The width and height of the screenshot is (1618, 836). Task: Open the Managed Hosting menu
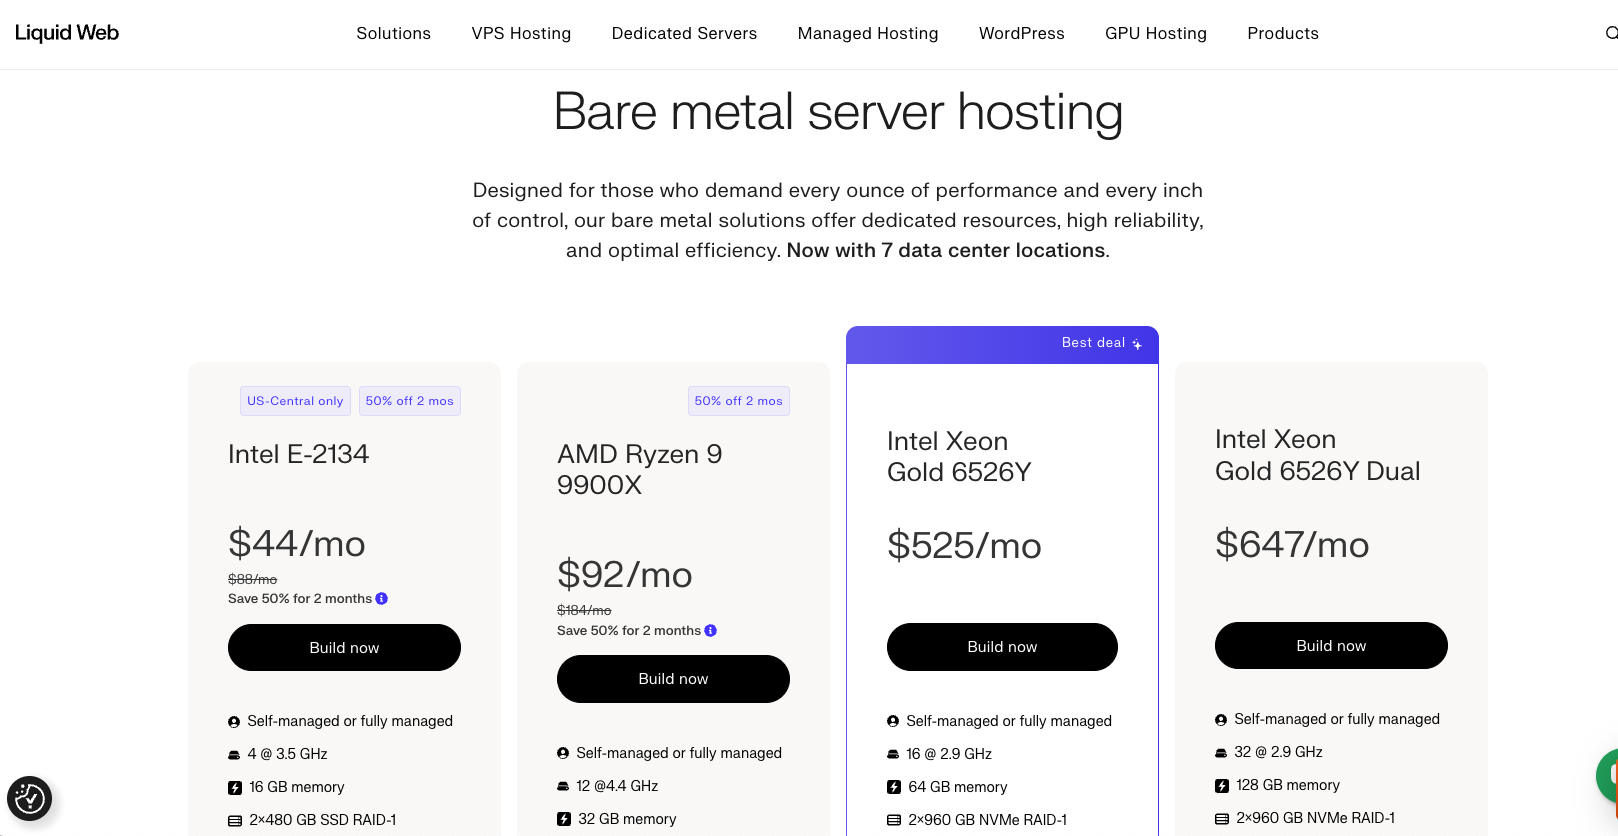coord(868,33)
